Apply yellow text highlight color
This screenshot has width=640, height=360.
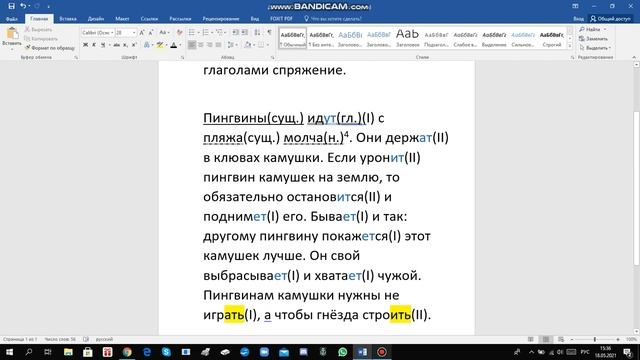tap(160, 45)
